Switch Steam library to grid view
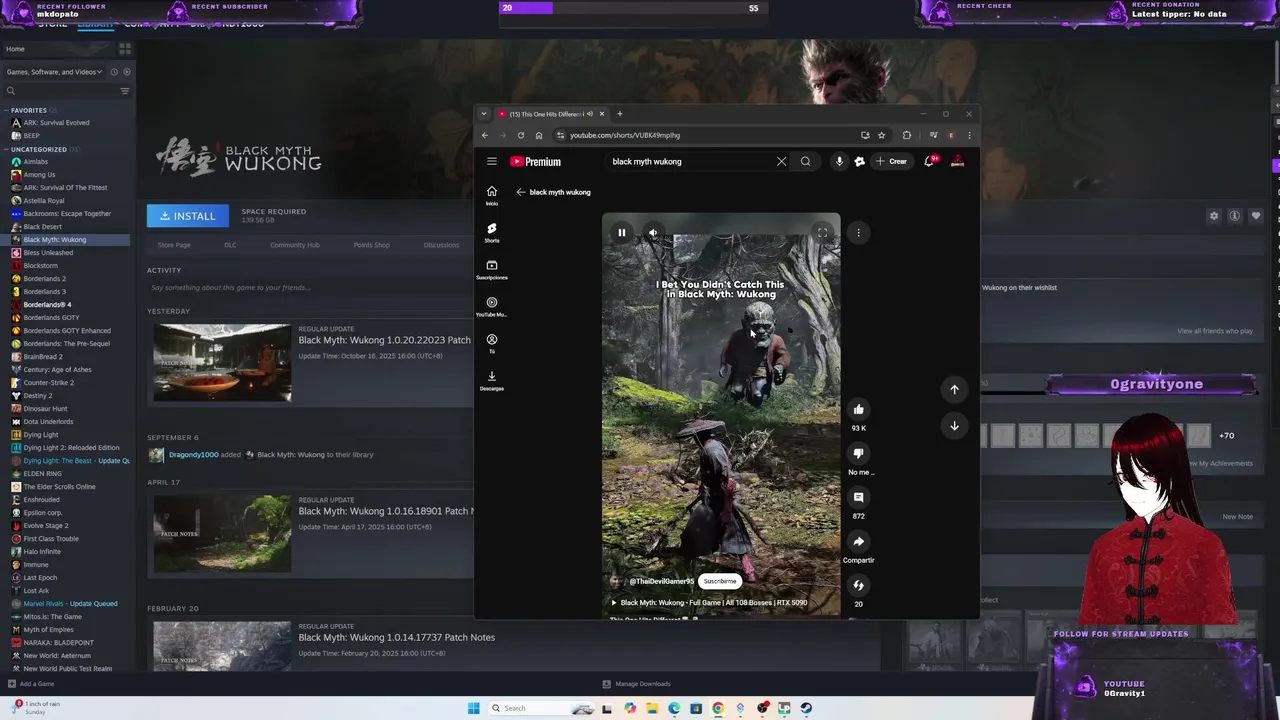Viewport: 1280px width, 720px height. click(125, 48)
